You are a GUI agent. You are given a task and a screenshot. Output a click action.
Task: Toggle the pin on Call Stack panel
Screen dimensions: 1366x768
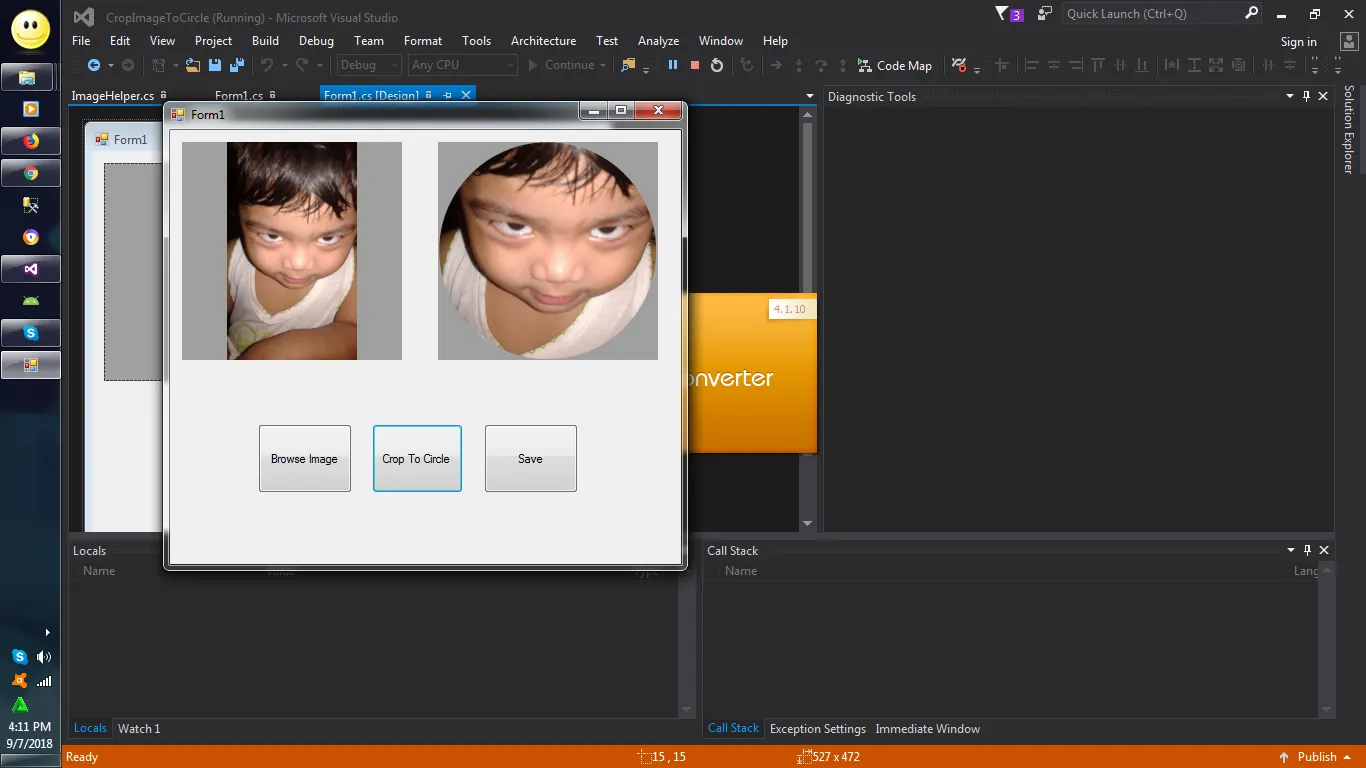pos(1306,551)
